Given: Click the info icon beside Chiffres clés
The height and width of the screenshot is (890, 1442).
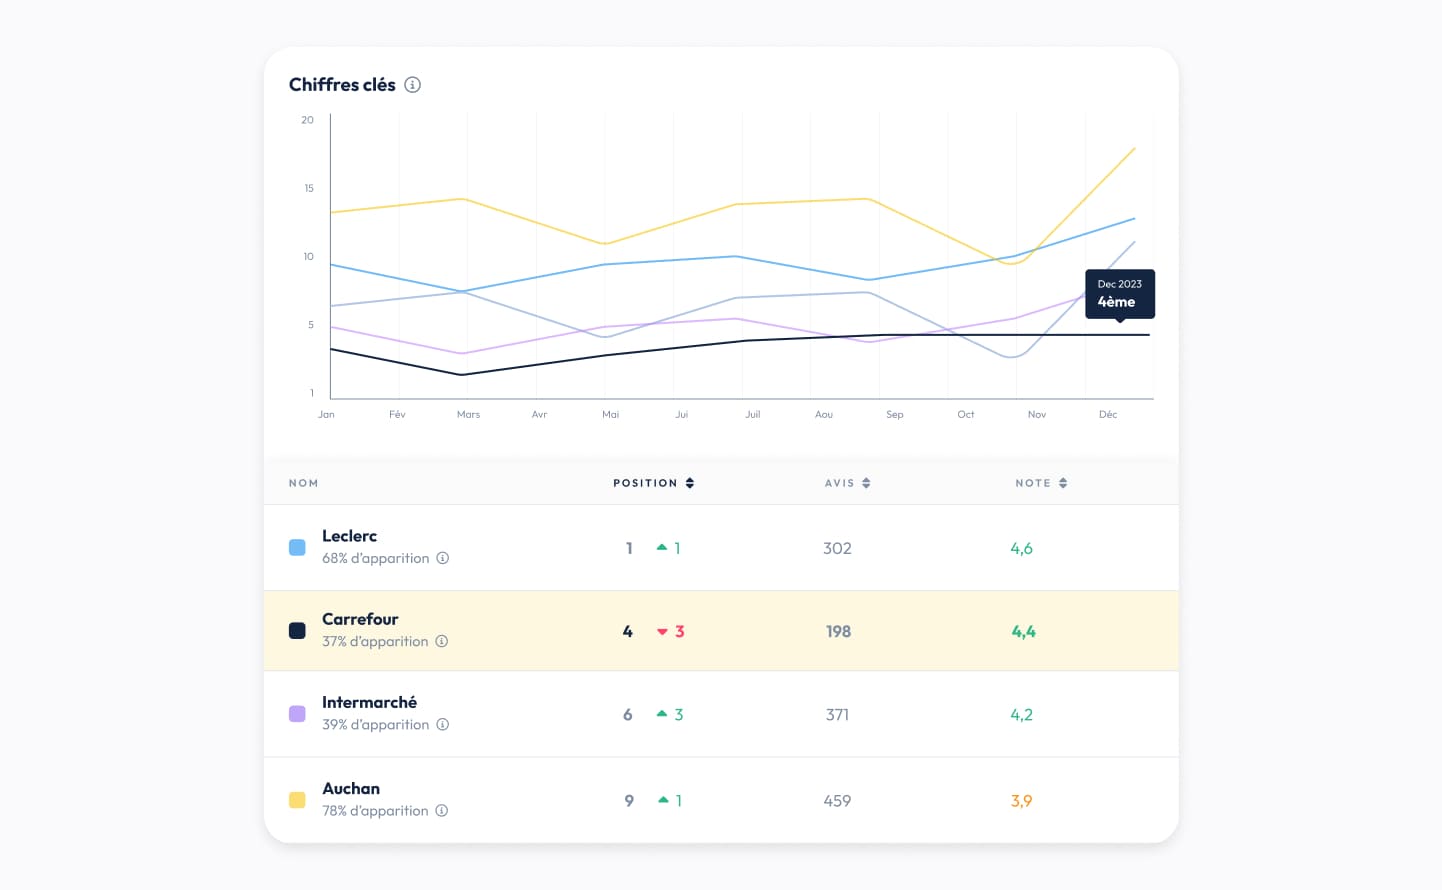Looking at the screenshot, I should [x=412, y=85].
